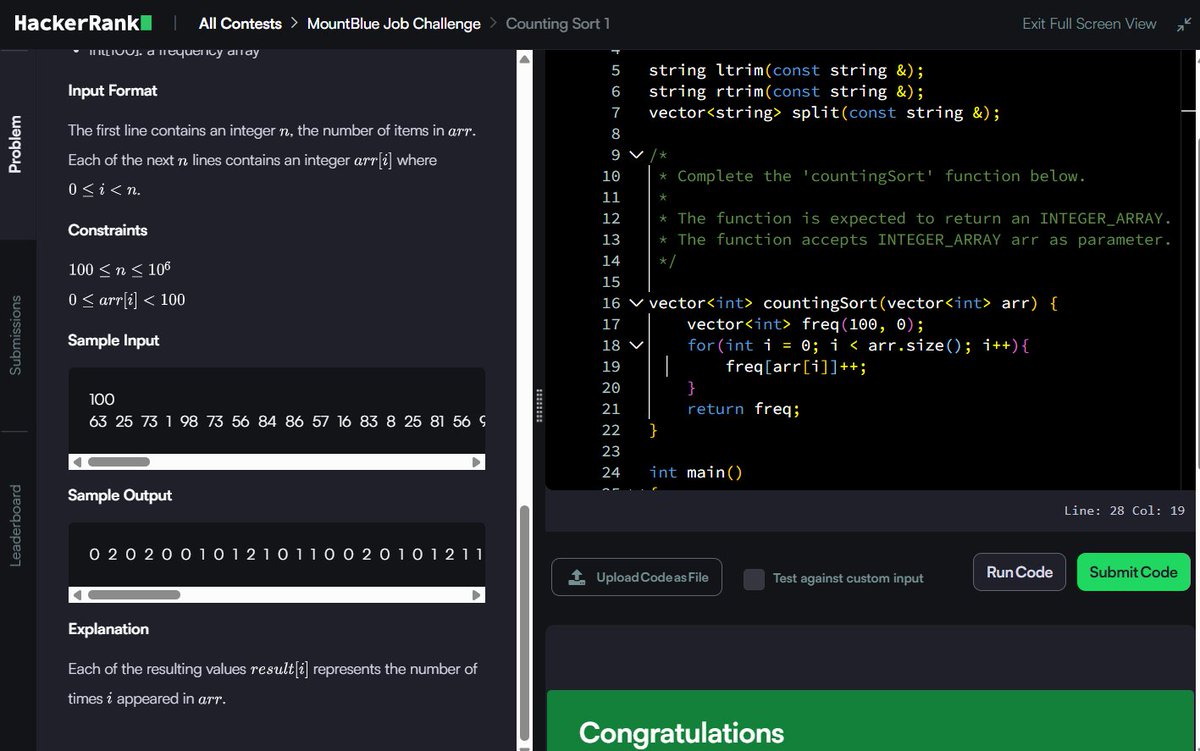The image size is (1200, 751).
Task: Click the Sample Input scroll right arrow
Action: coord(477,462)
